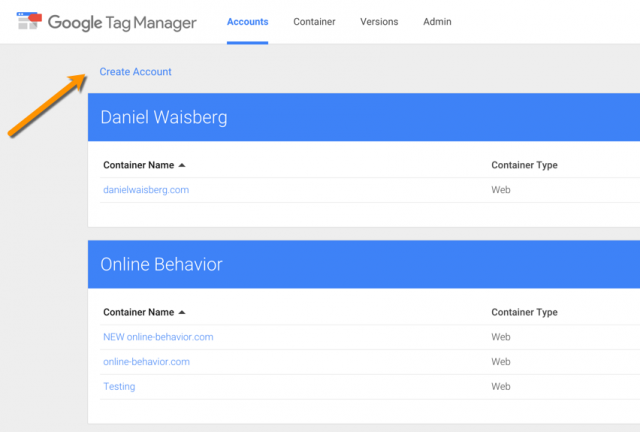Switch to the Container tab
The image size is (640, 432).
[x=314, y=22]
